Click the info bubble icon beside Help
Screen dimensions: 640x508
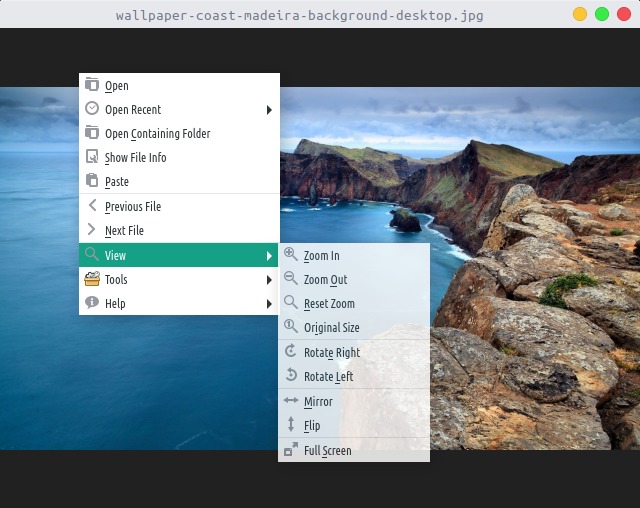pos(92,302)
